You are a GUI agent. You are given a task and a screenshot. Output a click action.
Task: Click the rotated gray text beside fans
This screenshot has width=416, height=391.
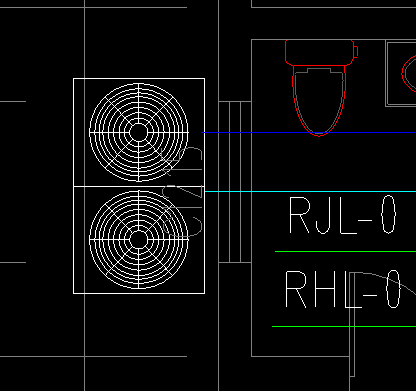coord(182,192)
